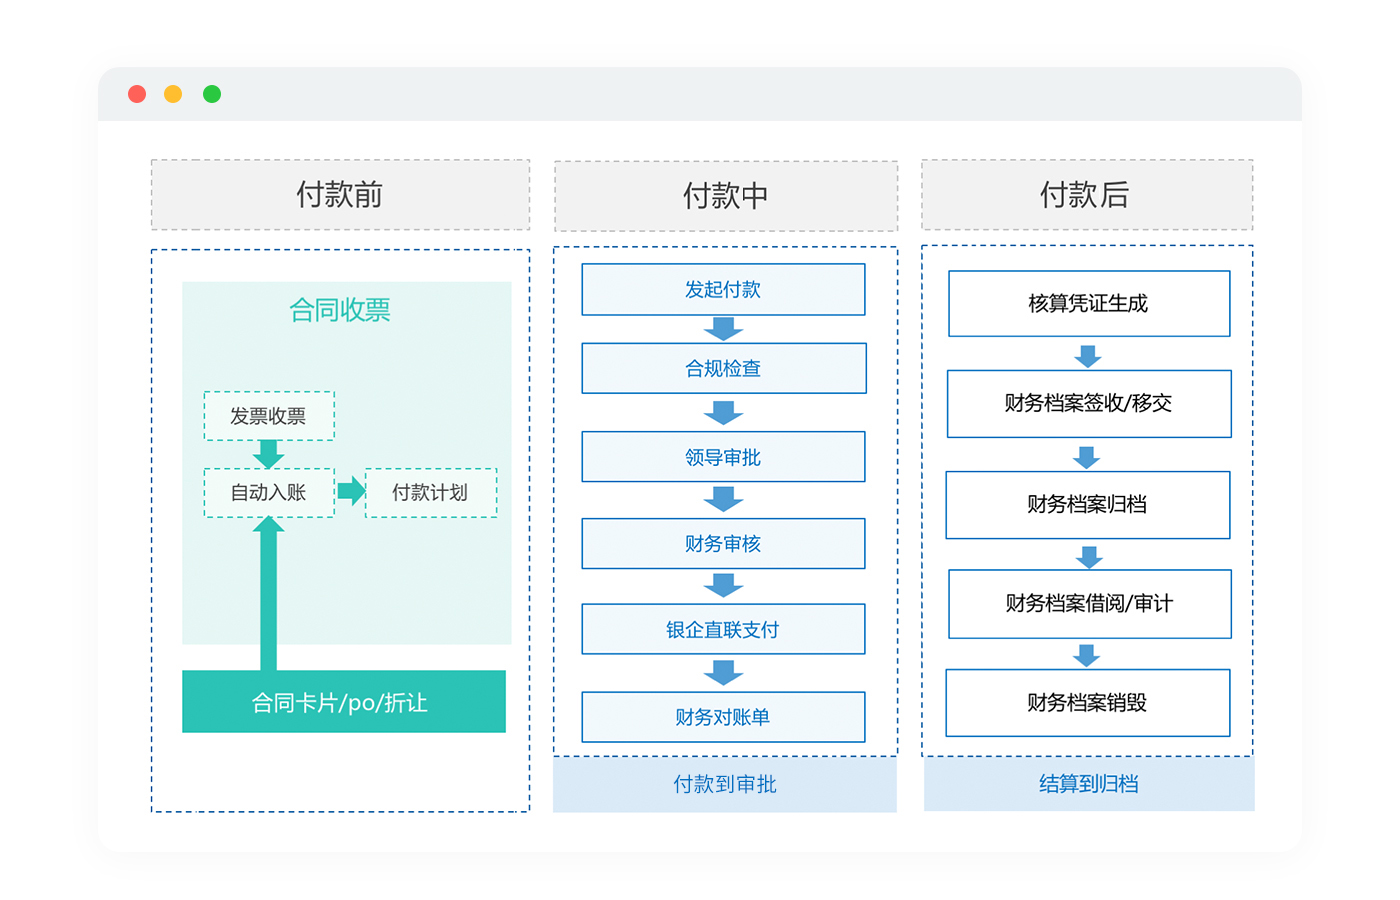Click tall arrow above 合同卡片/po/折让
The image size is (1400, 900).
click(x=268, y=594)
